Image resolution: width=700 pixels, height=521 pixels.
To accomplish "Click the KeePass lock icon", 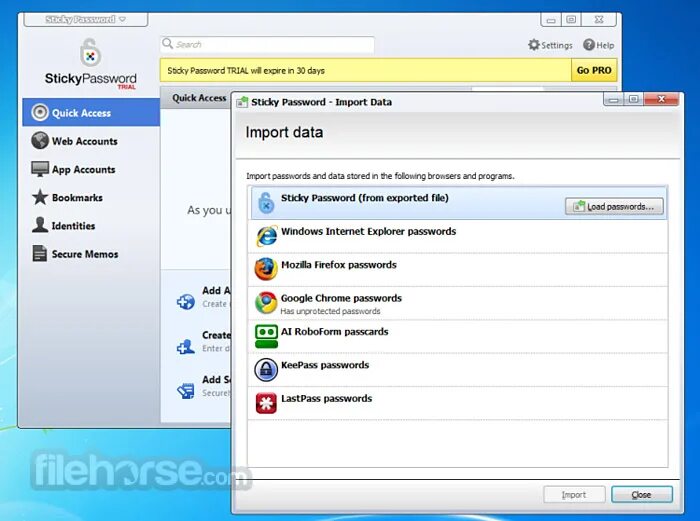I will pos(266,370).
